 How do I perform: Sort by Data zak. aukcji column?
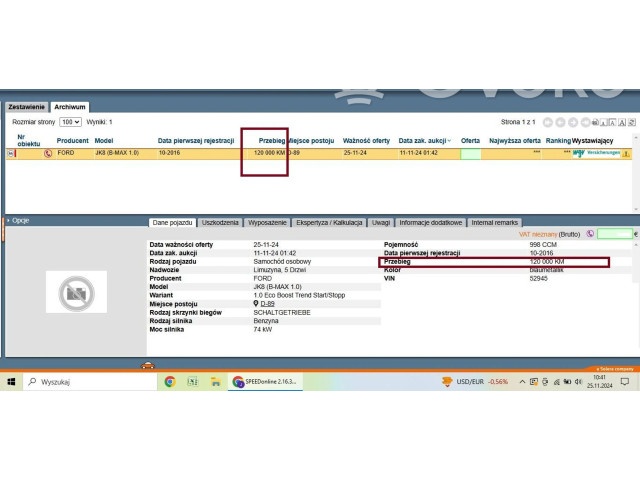tap(424, 141)
